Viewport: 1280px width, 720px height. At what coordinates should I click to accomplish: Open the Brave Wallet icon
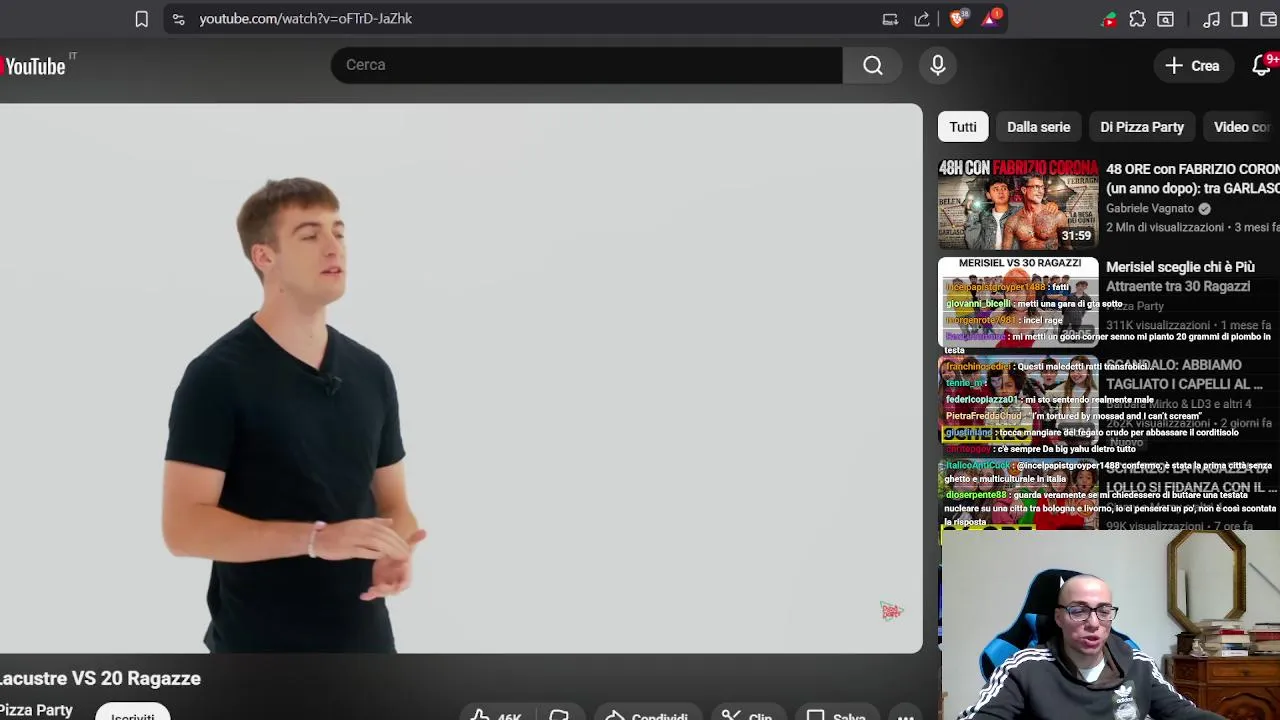click(x=1268, y=19)
